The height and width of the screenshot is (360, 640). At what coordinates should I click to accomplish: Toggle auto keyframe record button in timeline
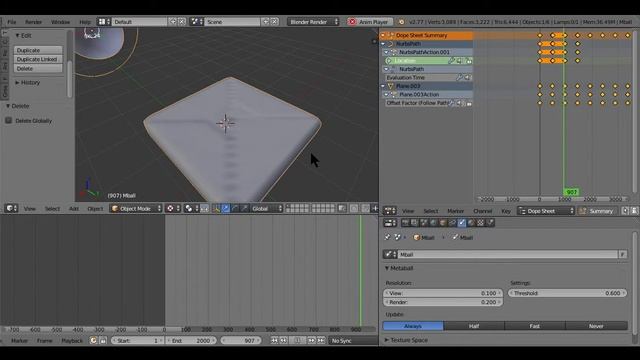tap(93, 340)
